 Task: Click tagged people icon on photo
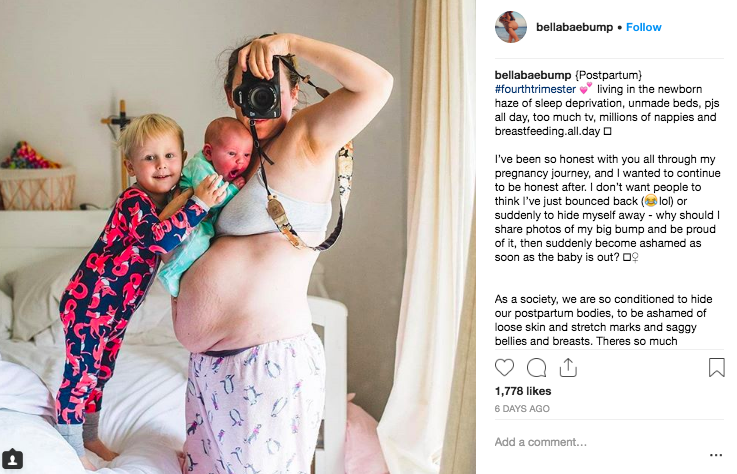pyautogui.click(x=12, y=458)
